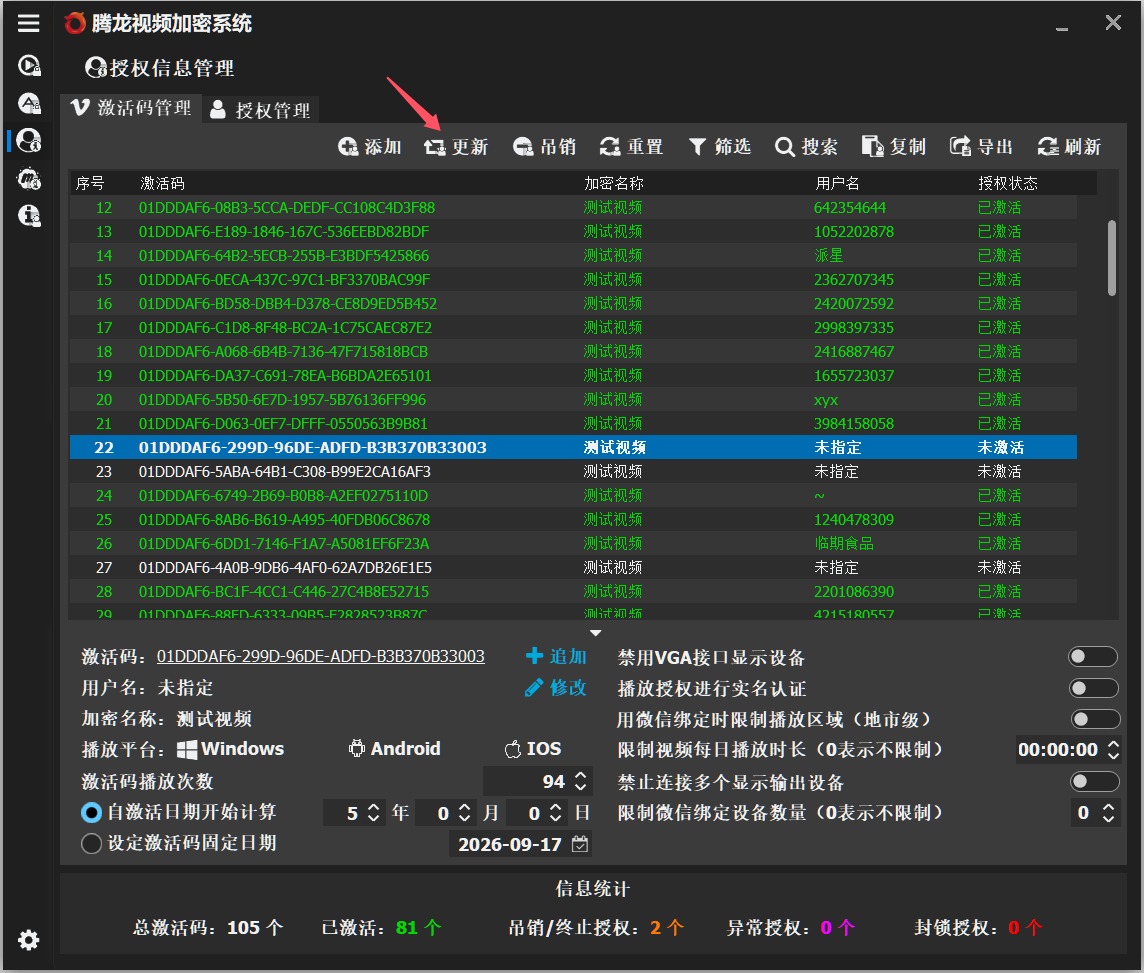
Task: Adjust the 年 years stepper arrows
Action: (373, 813)
